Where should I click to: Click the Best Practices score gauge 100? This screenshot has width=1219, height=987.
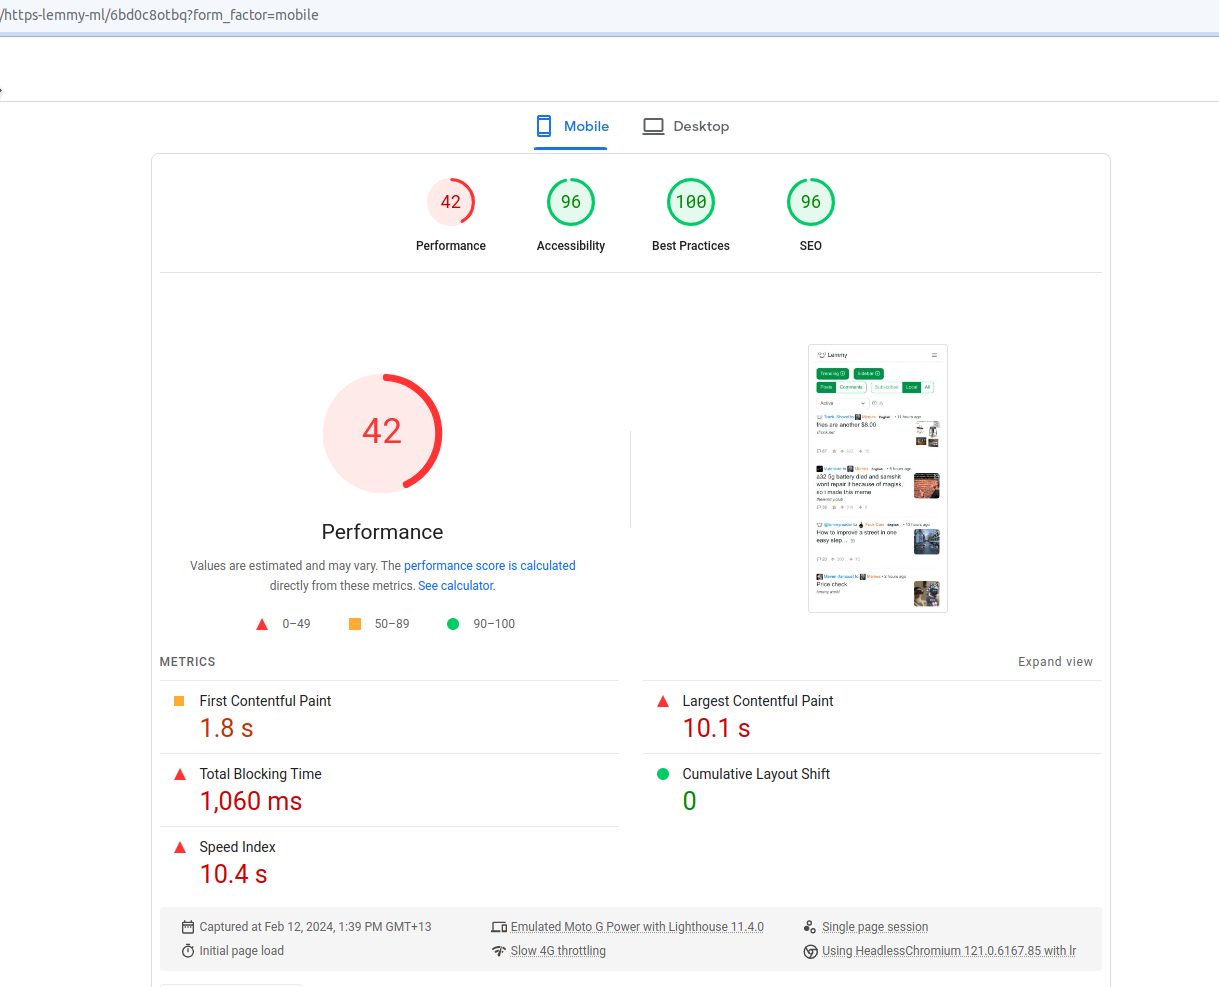(691, 203)
